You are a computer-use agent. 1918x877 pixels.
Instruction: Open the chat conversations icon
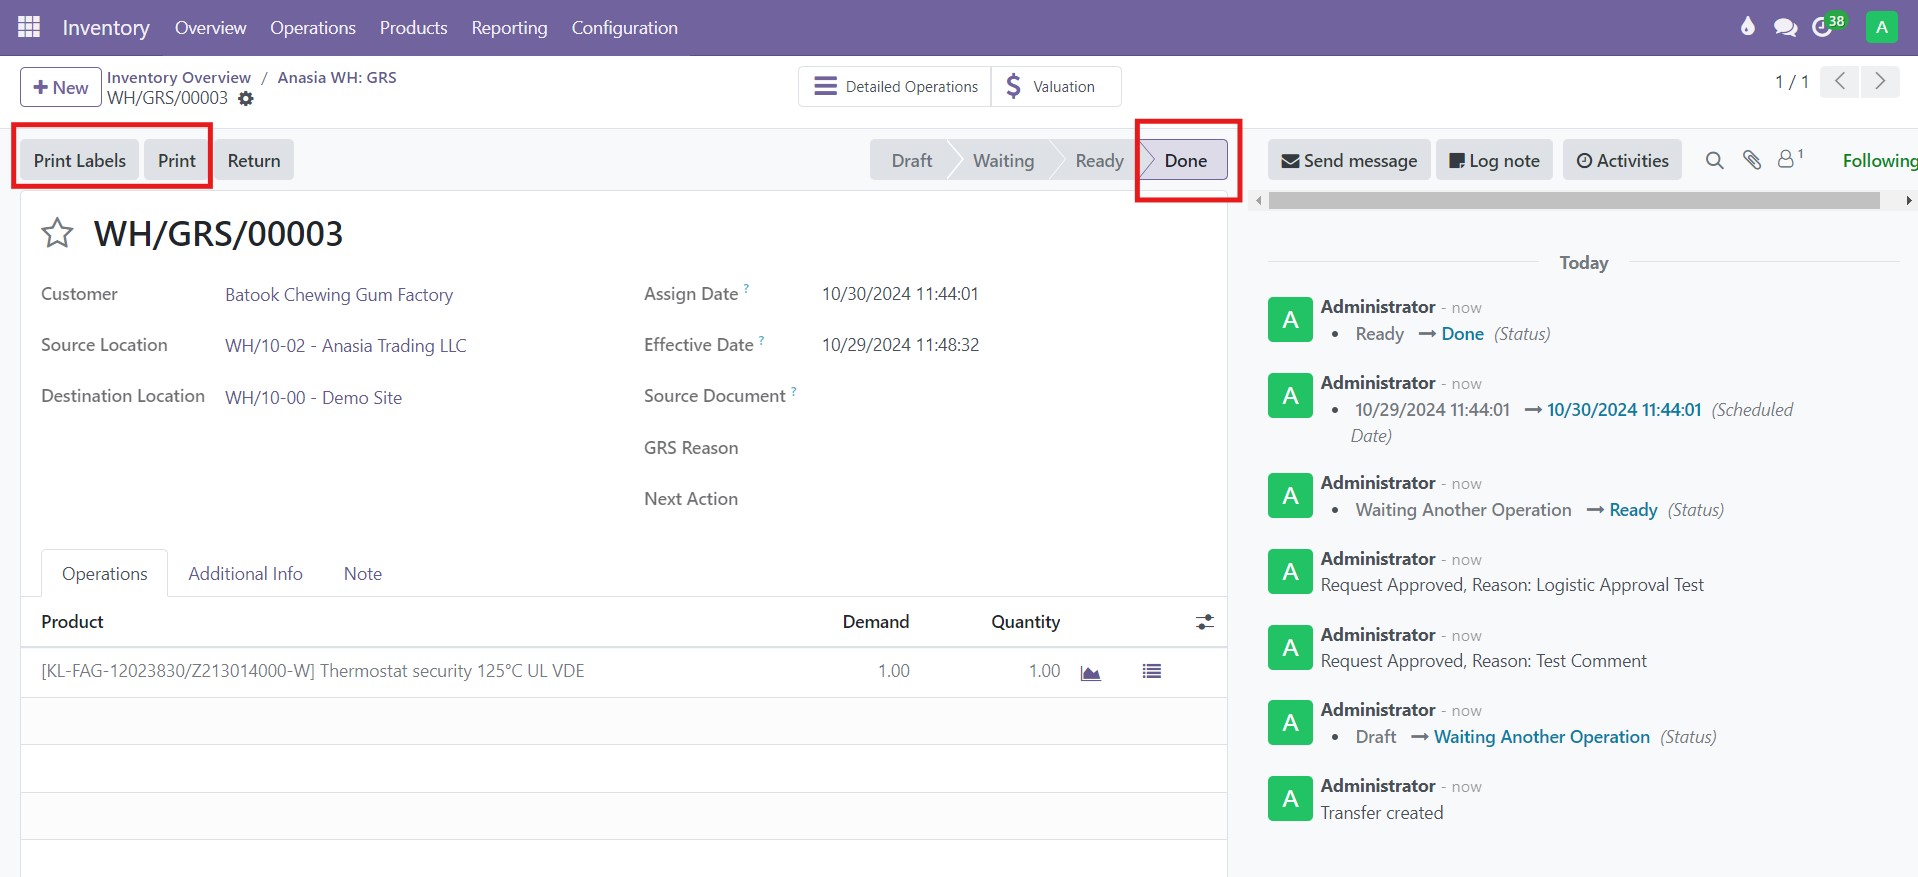click(x=1785, y=27)
